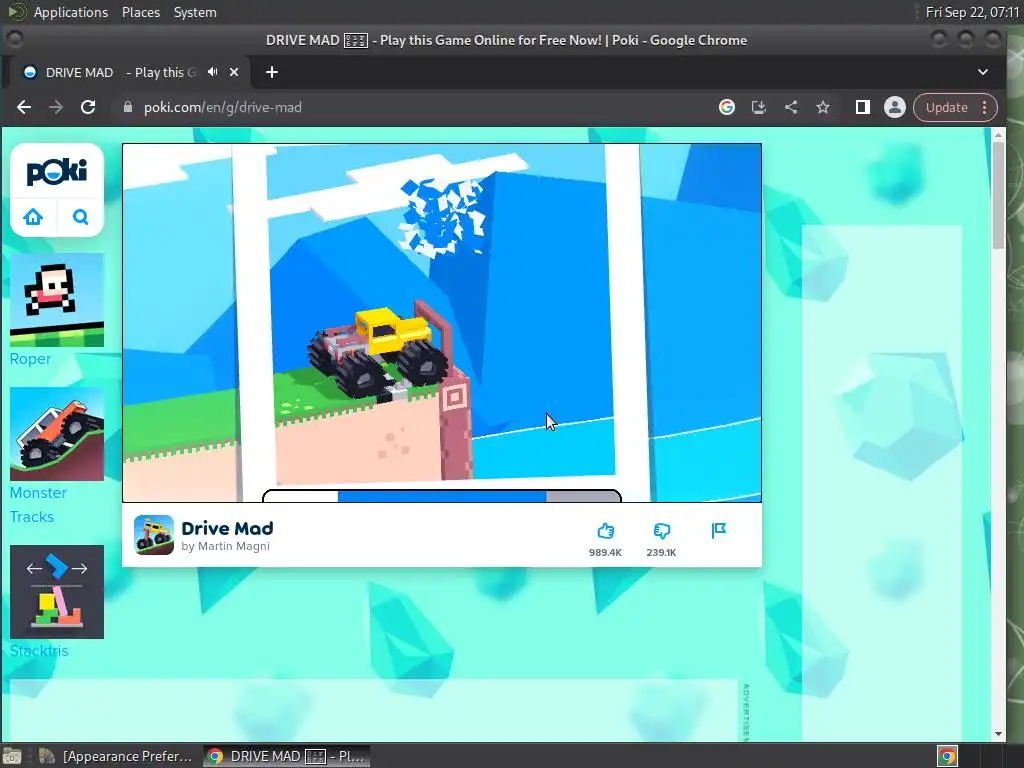Screen dimensions: 1024x768
Task: Open a new browser tab
Action: click(x=272, y=72)
